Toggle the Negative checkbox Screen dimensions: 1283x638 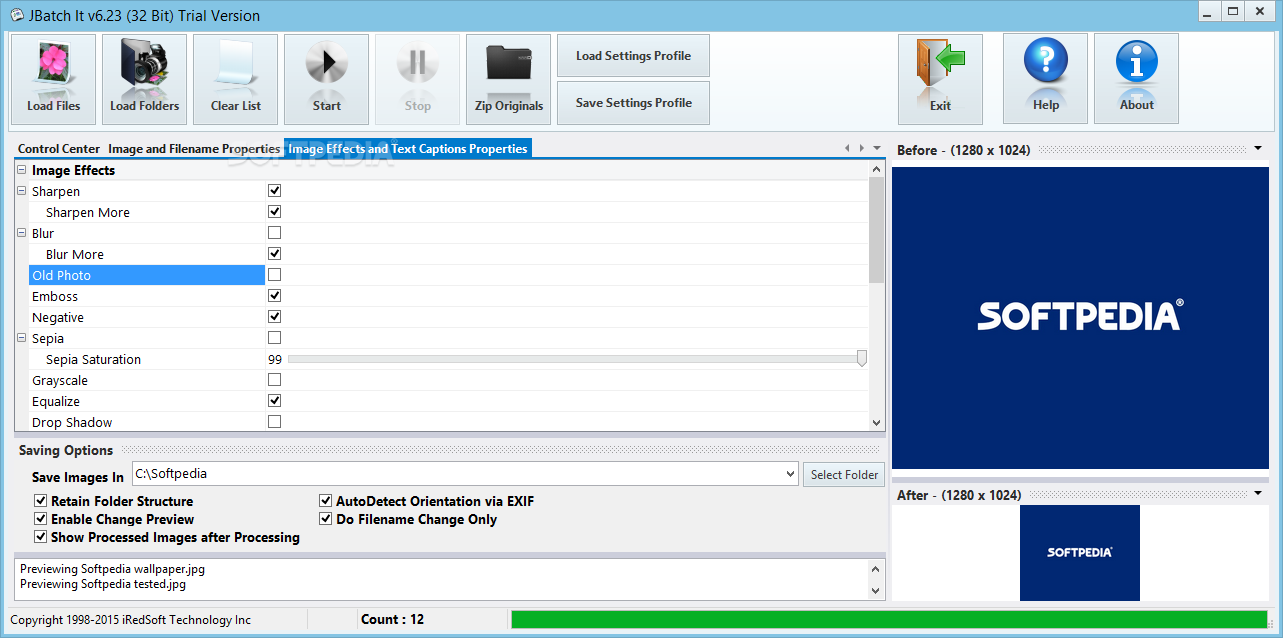pos(274,316)
